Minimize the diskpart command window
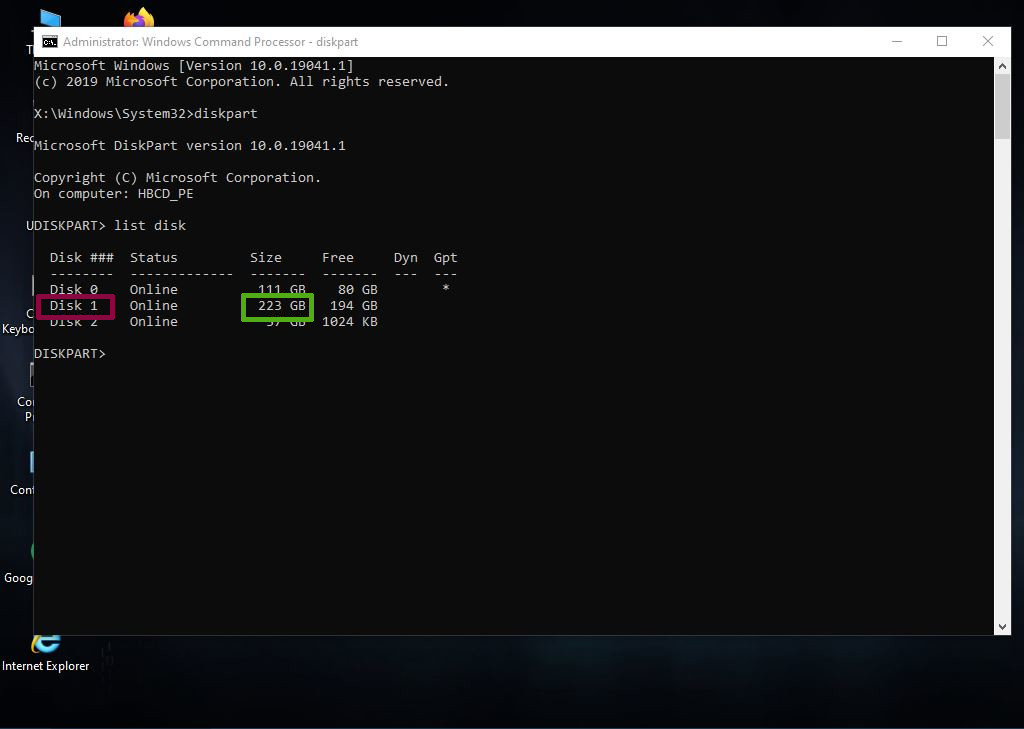 [x=895, y=42]
